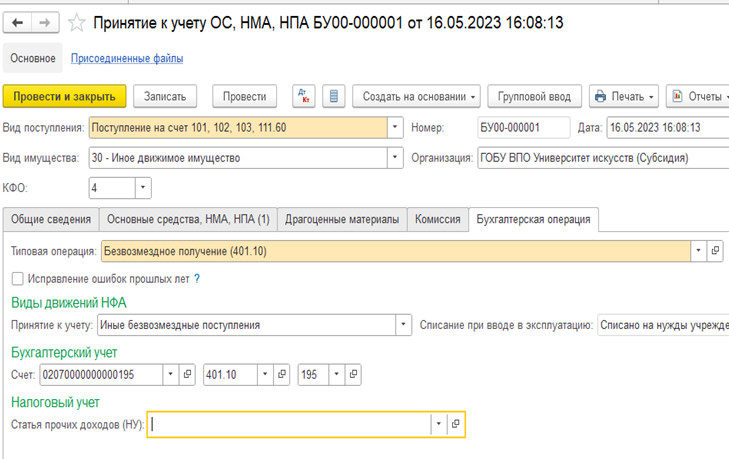This screenshot has width=729, height=459.
Task: Click Групповой ввод button
Action: coord(534,96)
